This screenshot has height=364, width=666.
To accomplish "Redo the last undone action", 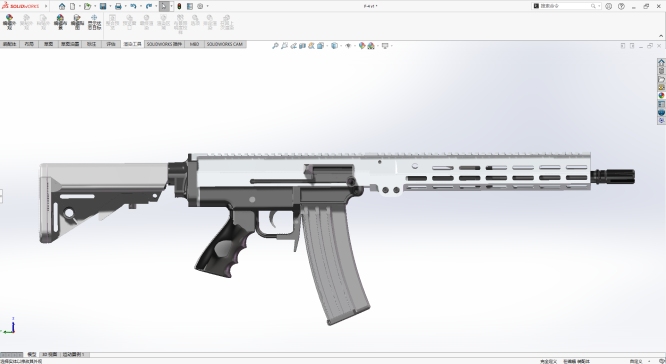I will click(x=149, y=6).
